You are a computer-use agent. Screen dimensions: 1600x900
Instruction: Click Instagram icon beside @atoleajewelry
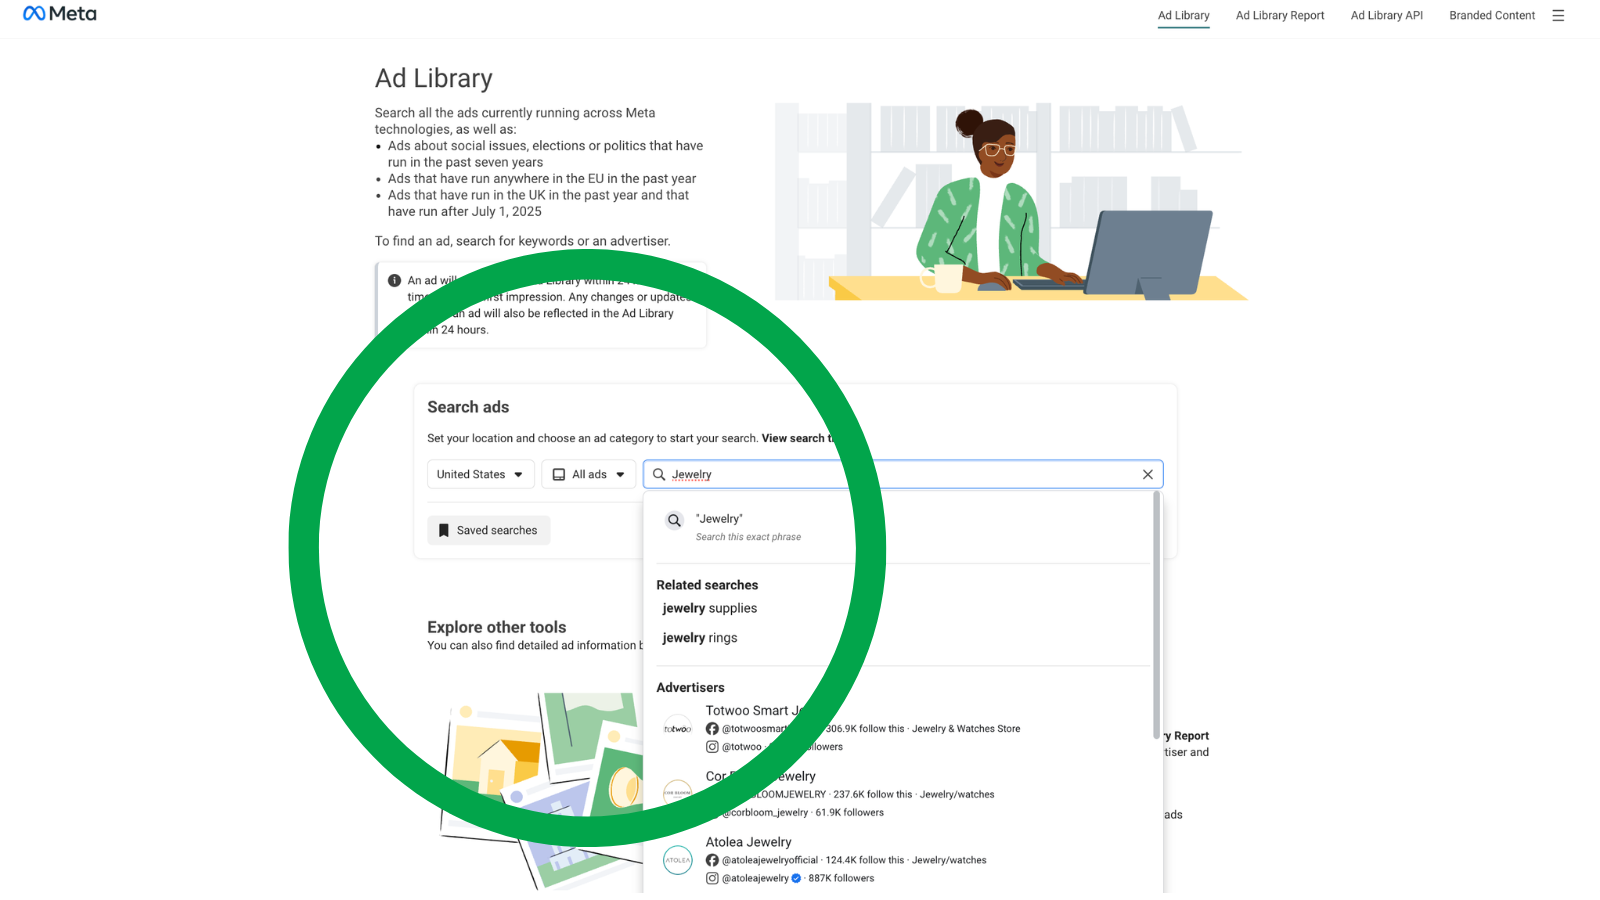click(x=712, y=878)
